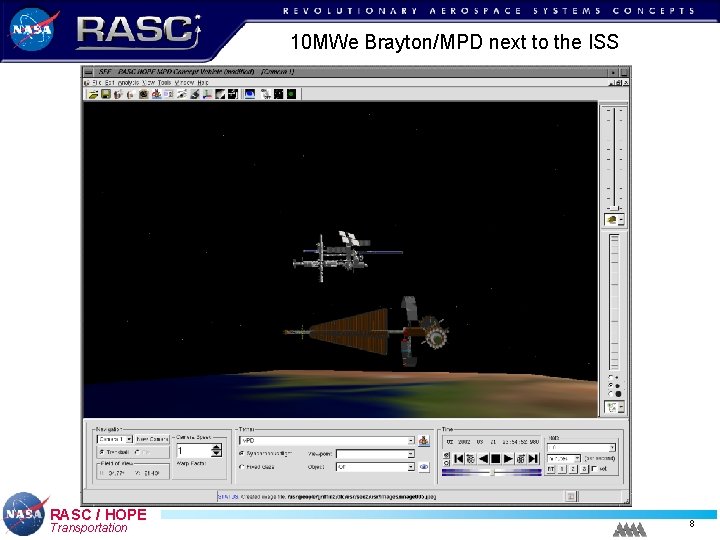Select the Synchronous target radio button
This screenshot has height=540, width=720.
[241, 453]
